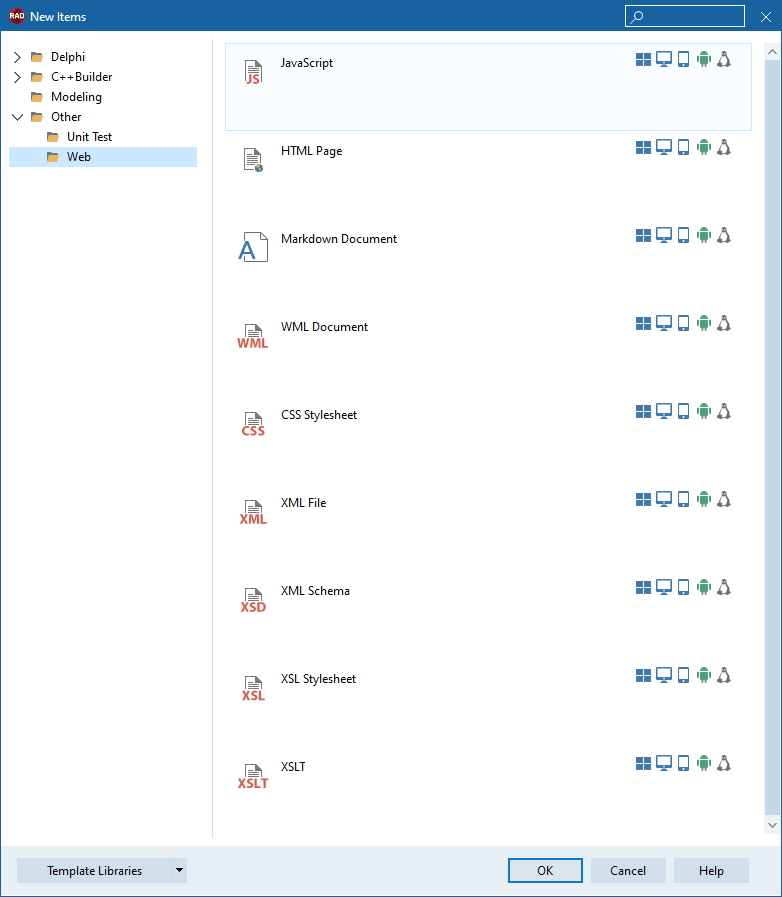Open the Template Libraries dropdown arrow
The width and height of the screenshot is (782, 897).
coord(179,871)
